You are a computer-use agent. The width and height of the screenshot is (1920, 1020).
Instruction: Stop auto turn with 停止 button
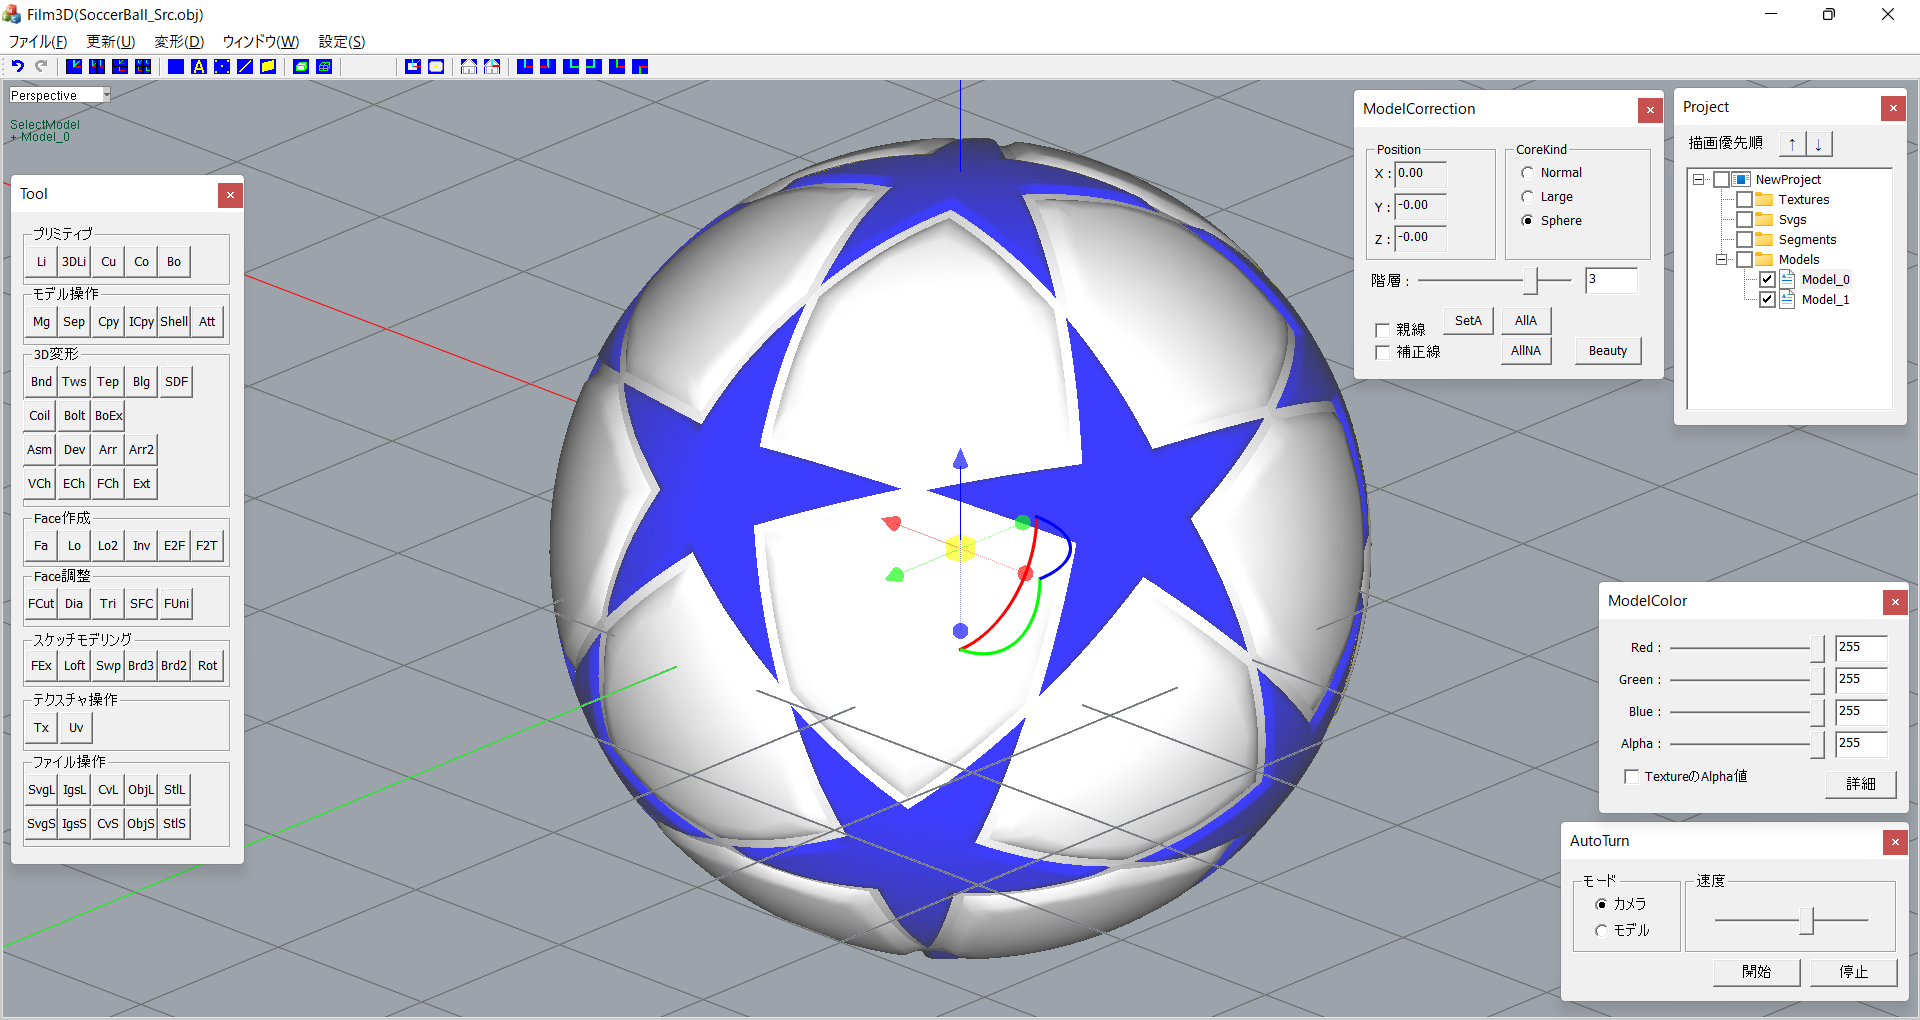point(1853,972)
